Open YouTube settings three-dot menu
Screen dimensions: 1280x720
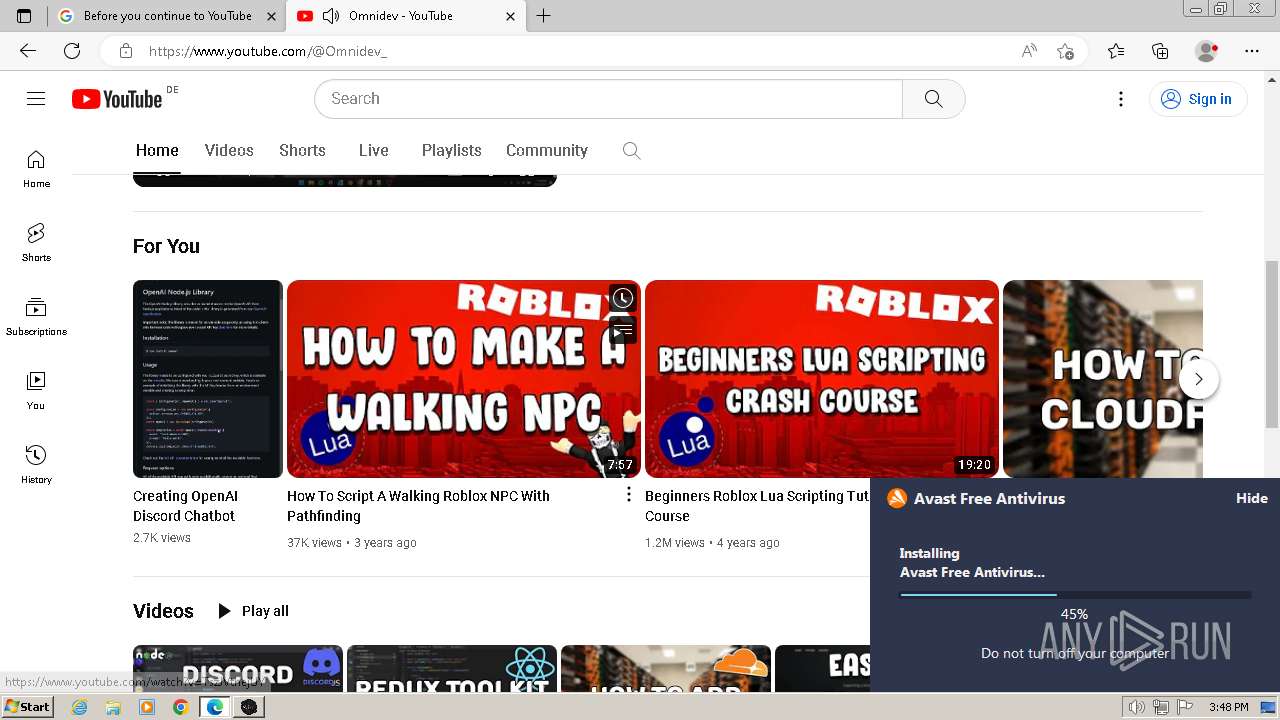(1121, 98)
